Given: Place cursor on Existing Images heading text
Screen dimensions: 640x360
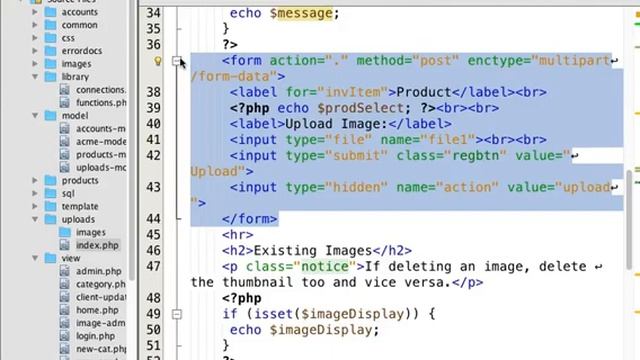Looking at the screenshot, I should click(313, 251).
